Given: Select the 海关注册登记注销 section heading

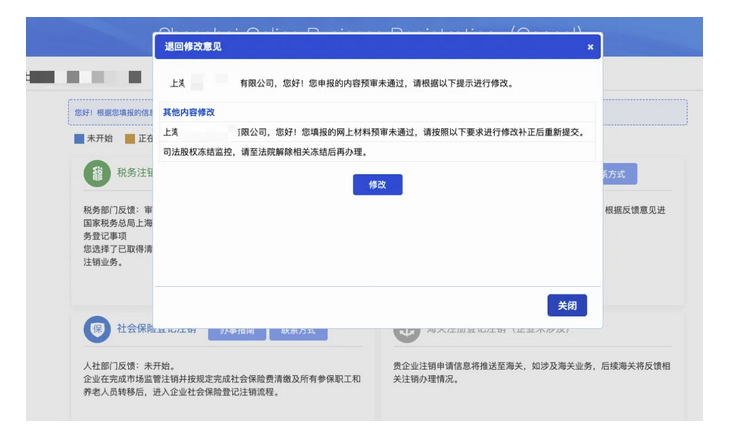Looking at the screenshot, I should [490, 329].
